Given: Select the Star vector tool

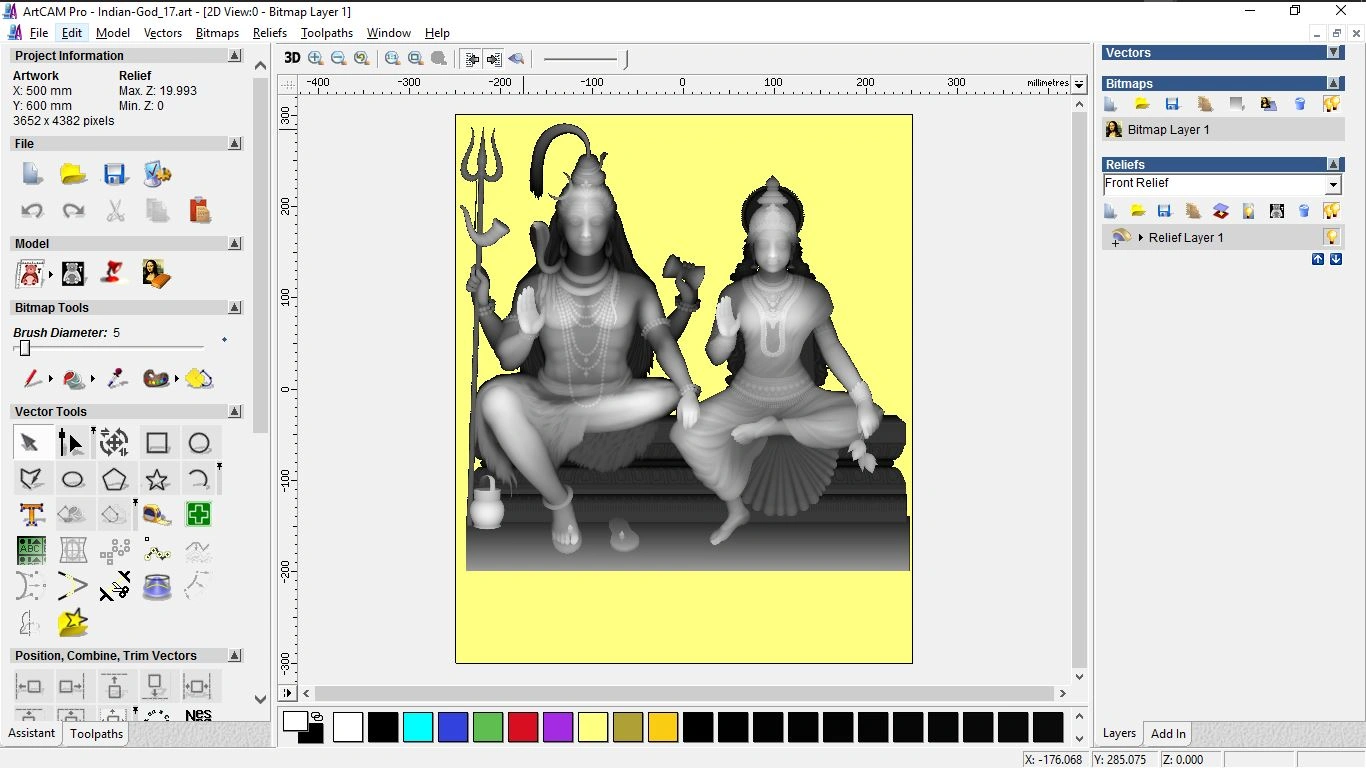Looking at the screenshot, I should (157, 479).
